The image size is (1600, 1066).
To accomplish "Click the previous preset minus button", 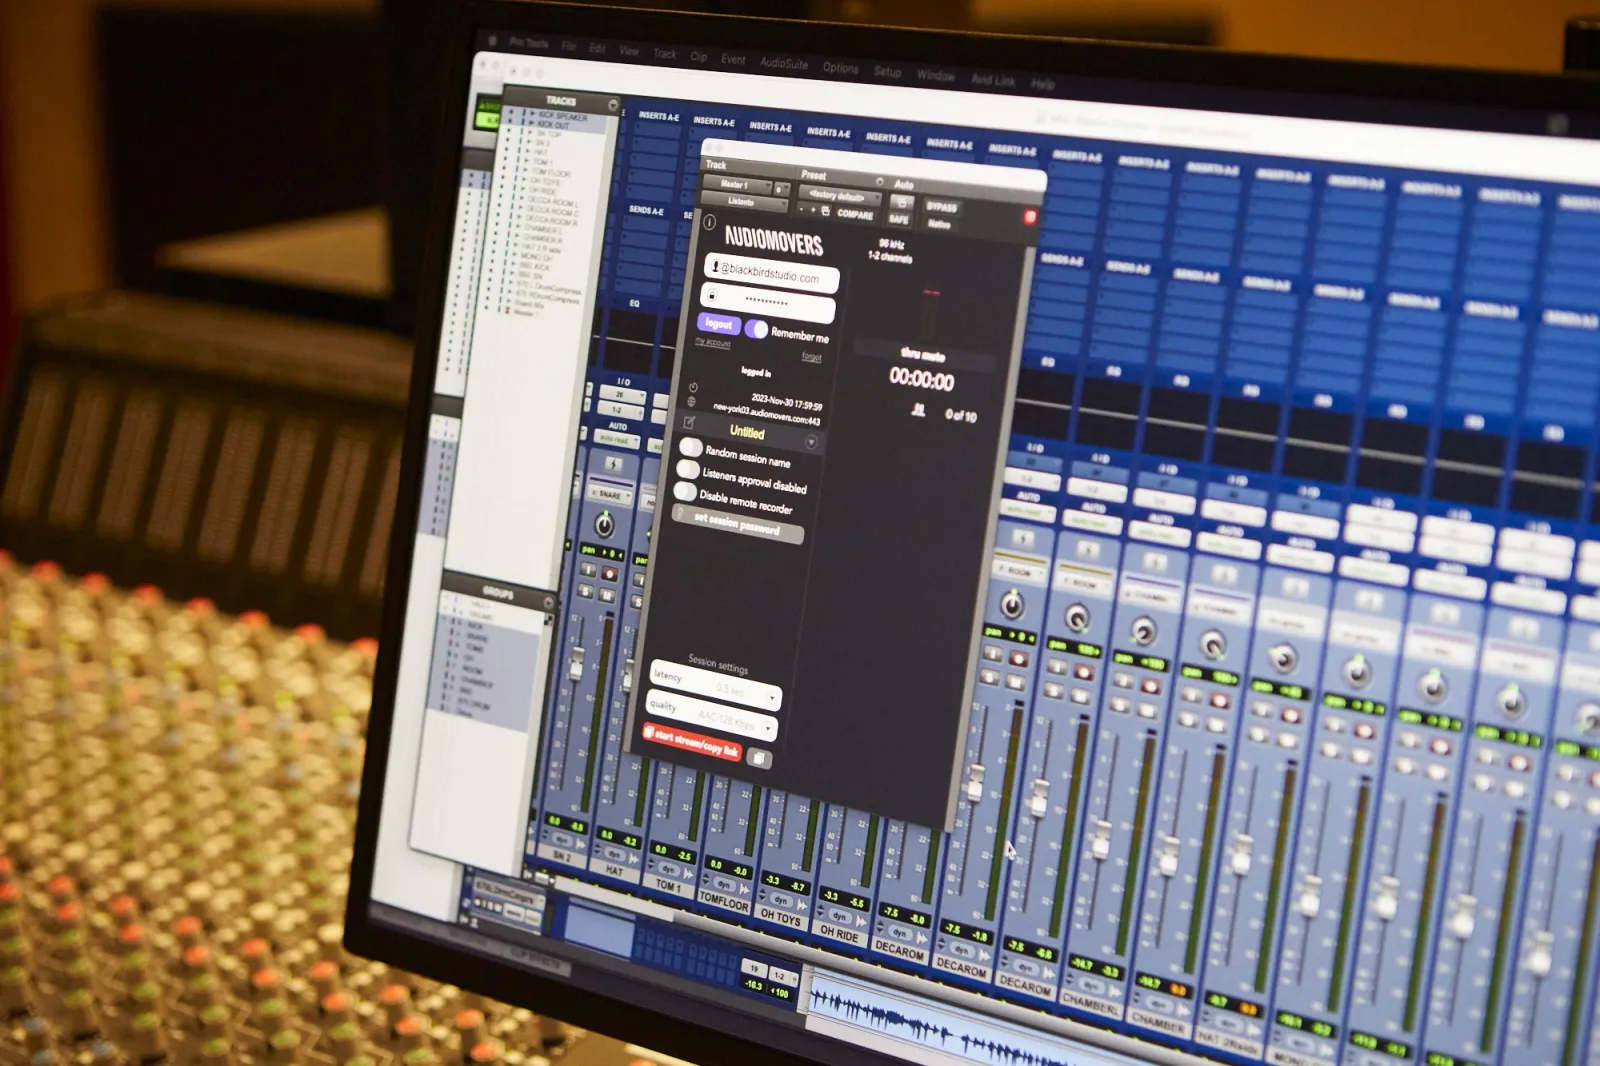I will (x=802, y=209).
